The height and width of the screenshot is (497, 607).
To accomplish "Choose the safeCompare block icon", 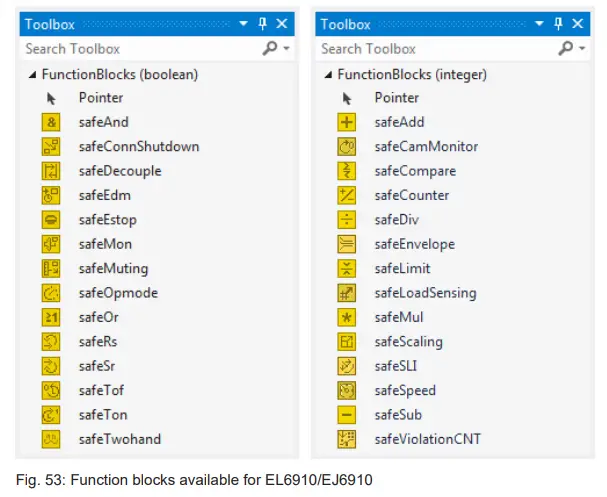I will coord(346,171).
